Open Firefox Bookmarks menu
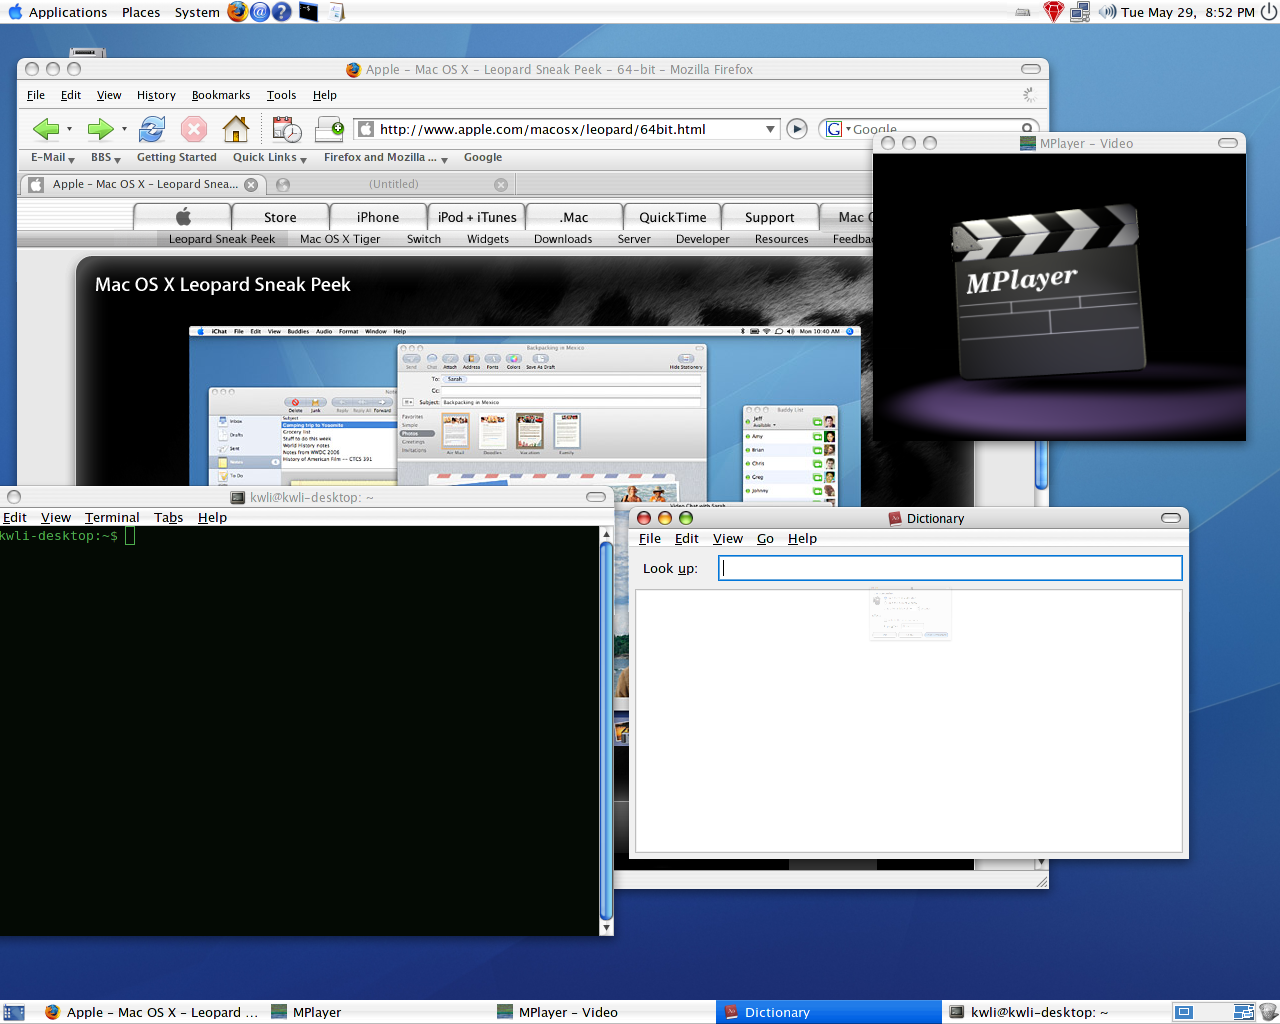This screenshot has width=1280, height=1024. coord(221,95)
